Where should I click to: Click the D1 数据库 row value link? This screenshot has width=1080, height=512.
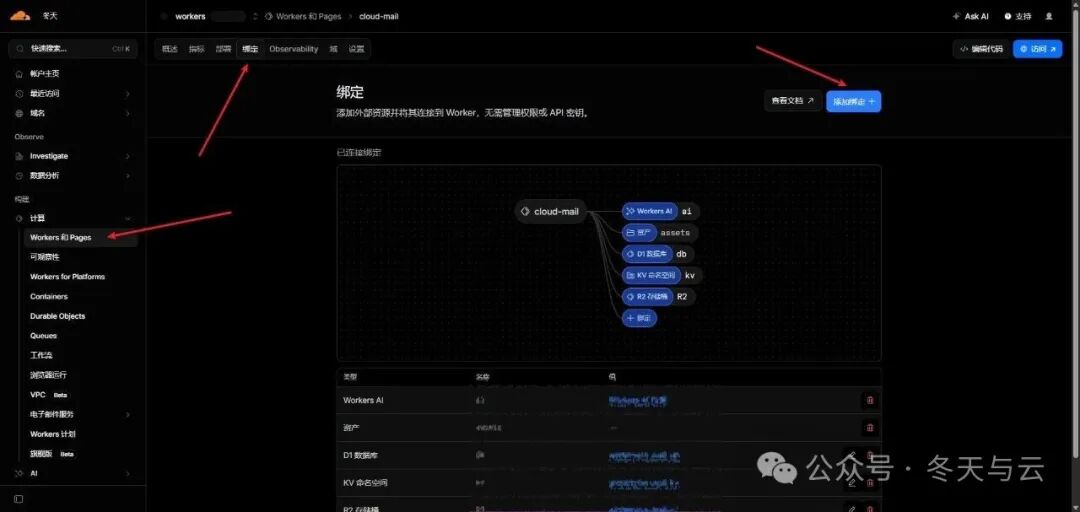(643, 455)
